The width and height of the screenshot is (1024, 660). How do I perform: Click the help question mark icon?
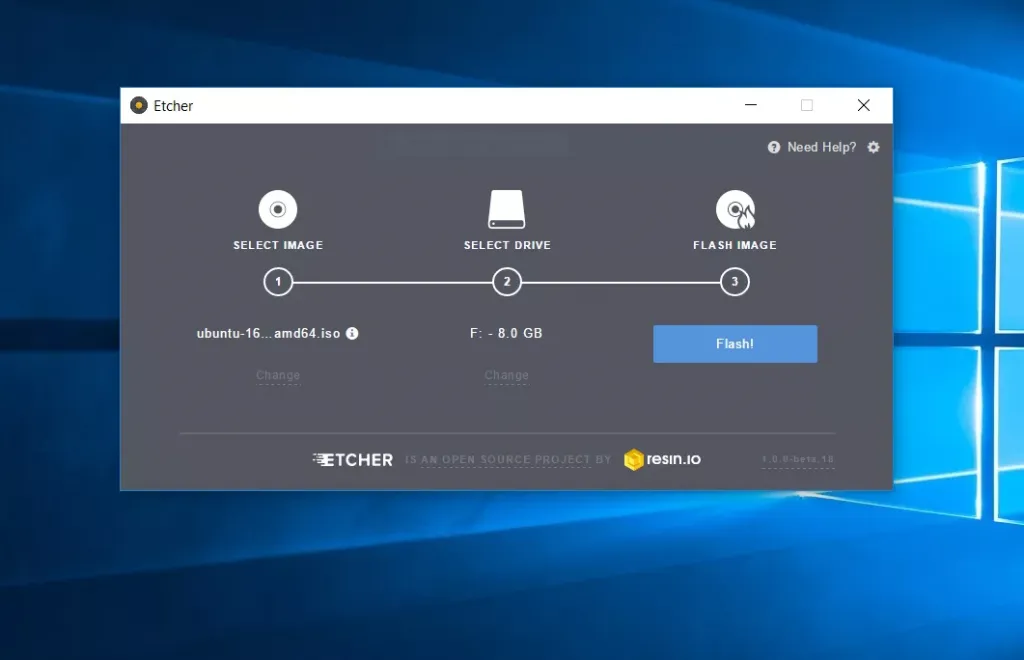click(x=774, y=147)
